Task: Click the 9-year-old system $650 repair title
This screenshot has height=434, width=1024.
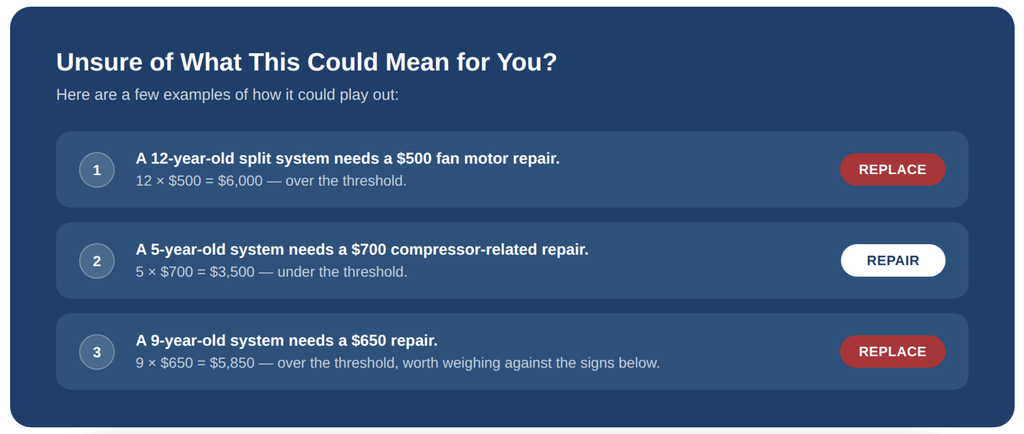Action: click(x=287, y=341)
